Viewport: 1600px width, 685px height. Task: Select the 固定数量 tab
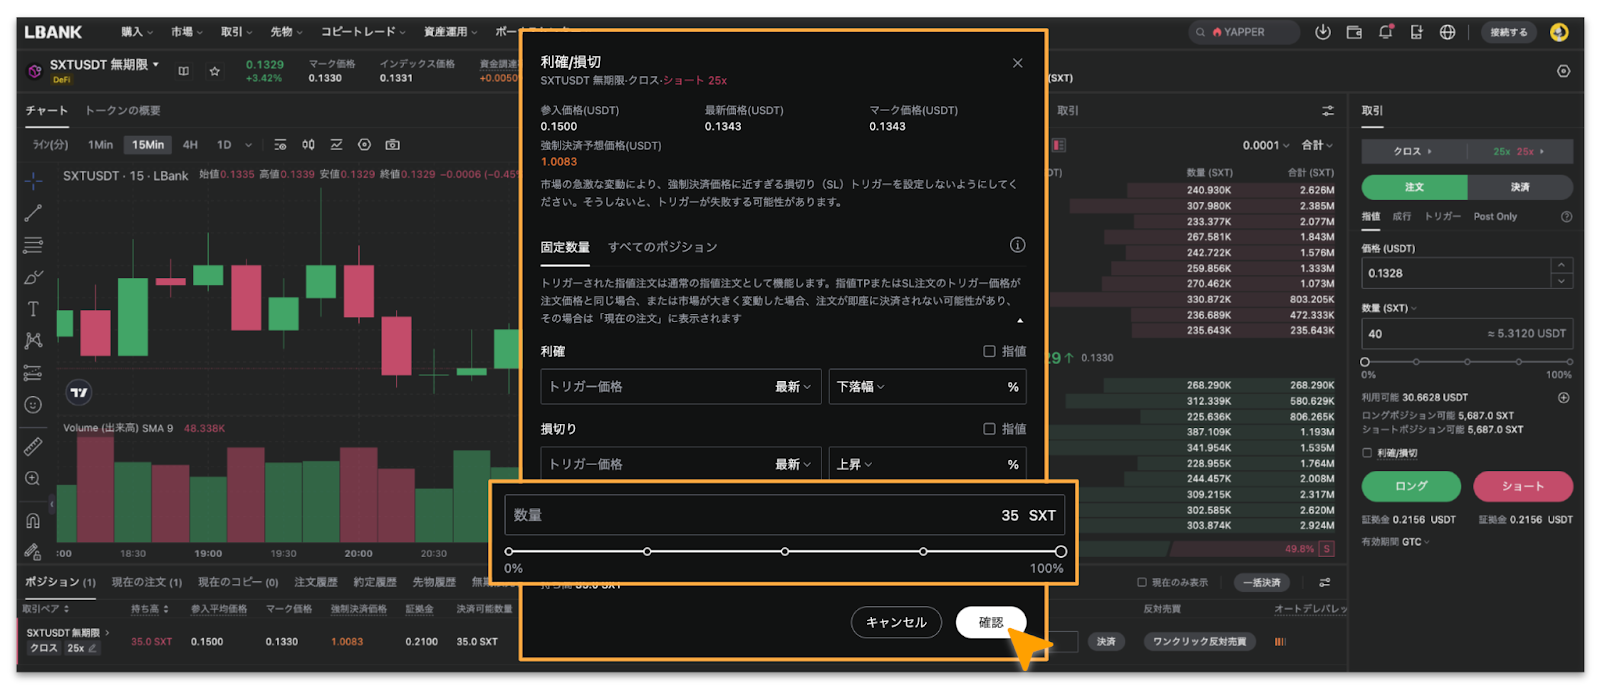point(565,247)
